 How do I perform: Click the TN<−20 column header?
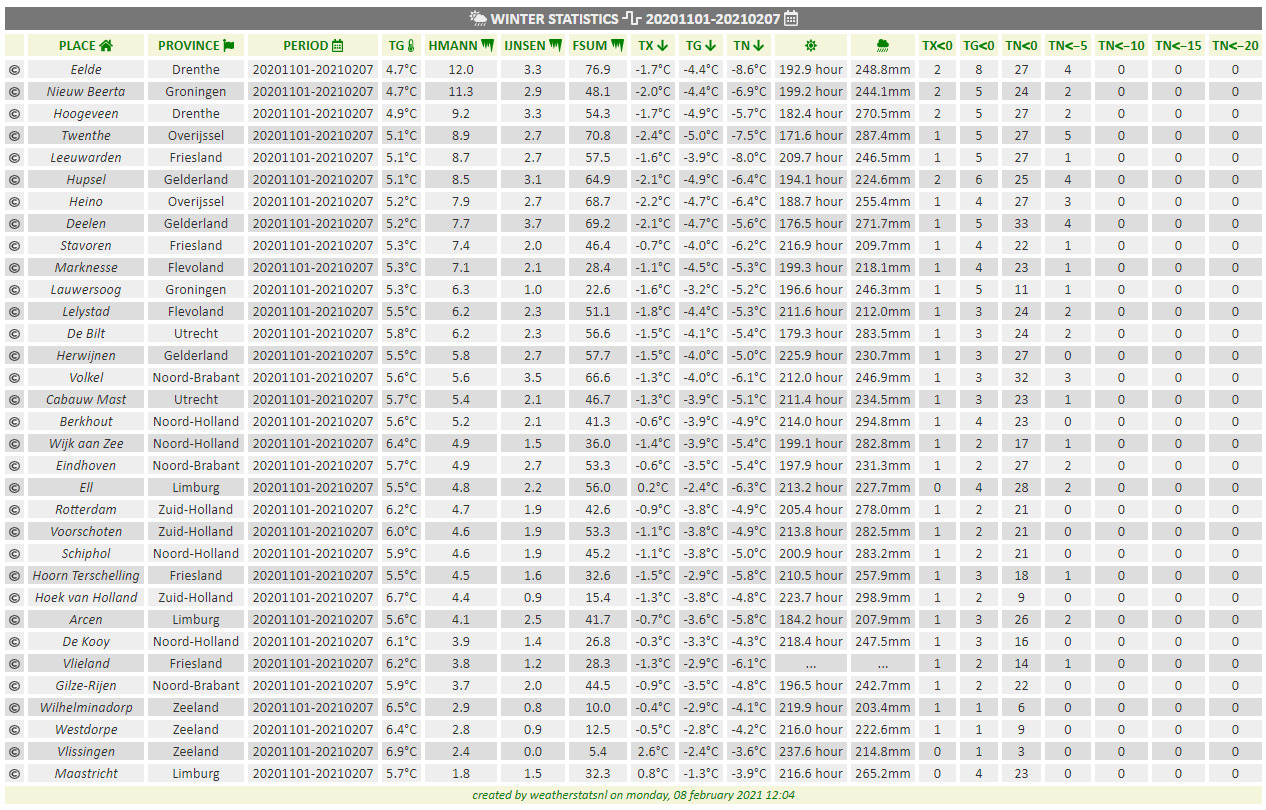click(x=1235, y=45)
